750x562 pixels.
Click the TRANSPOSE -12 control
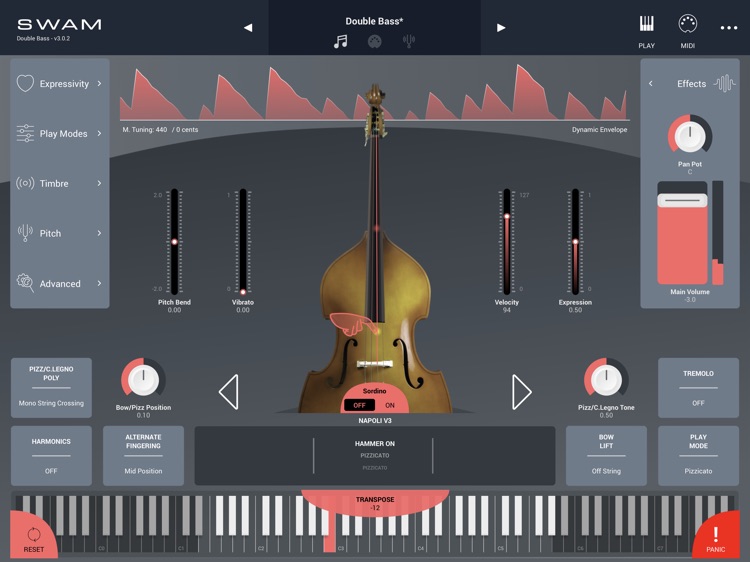click(x=375, y=503)
